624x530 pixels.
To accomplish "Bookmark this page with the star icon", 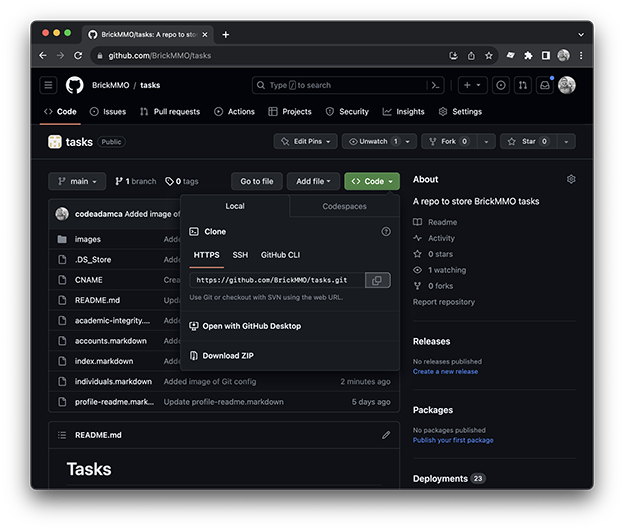I will coord(489,56).
